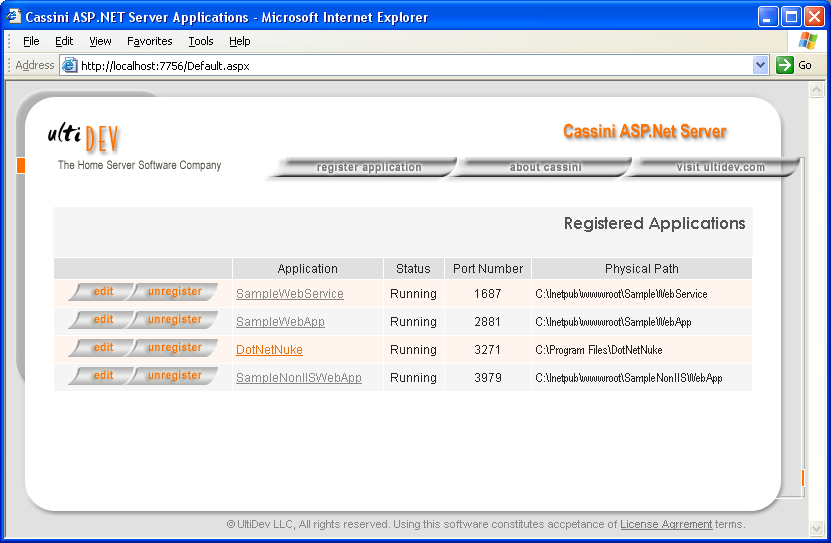Click port number 2881
The image size is (831, 543).
click(x=488, y=322)
